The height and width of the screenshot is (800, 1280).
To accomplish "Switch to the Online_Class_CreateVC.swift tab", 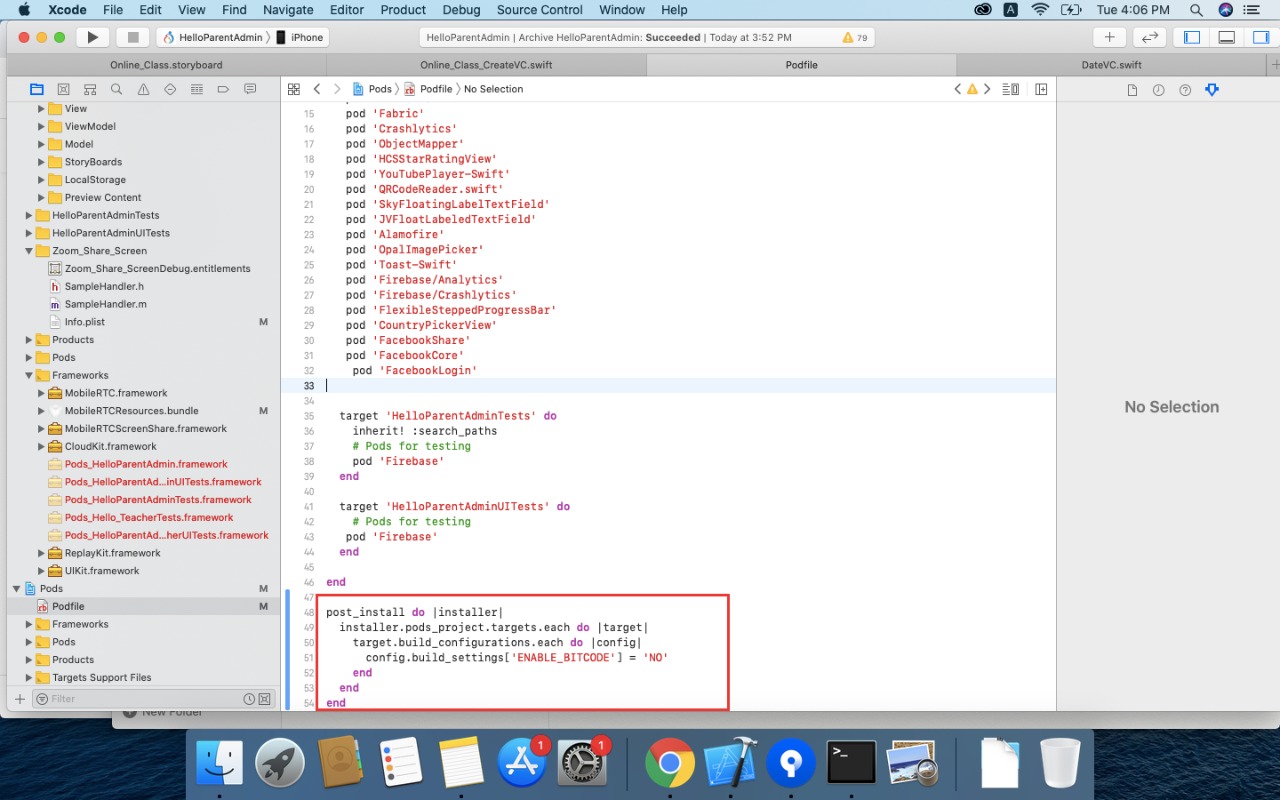I will (486, 65).
